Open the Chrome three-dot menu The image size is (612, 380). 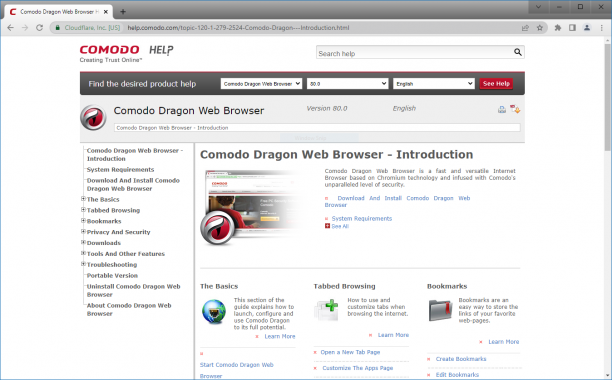pos(601,28)
